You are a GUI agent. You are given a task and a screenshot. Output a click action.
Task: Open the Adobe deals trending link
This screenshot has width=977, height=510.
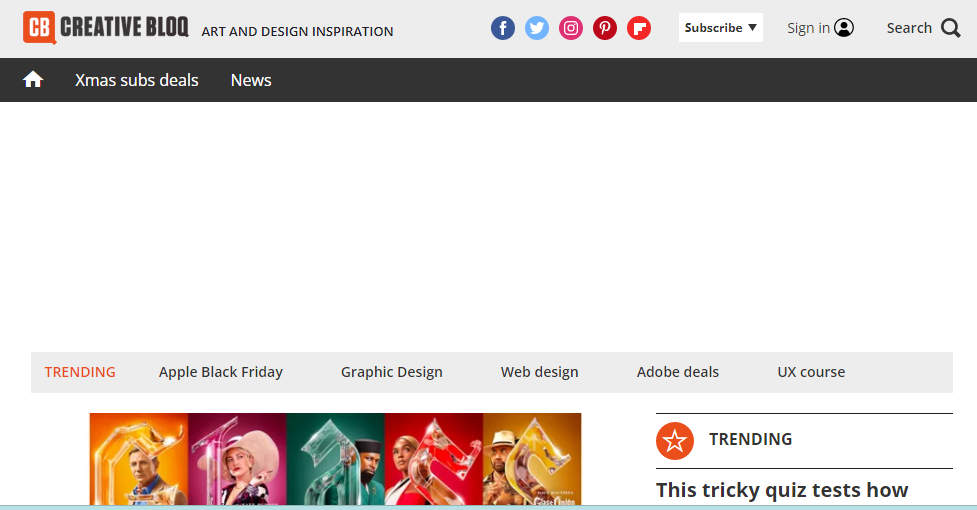point(678,372)
